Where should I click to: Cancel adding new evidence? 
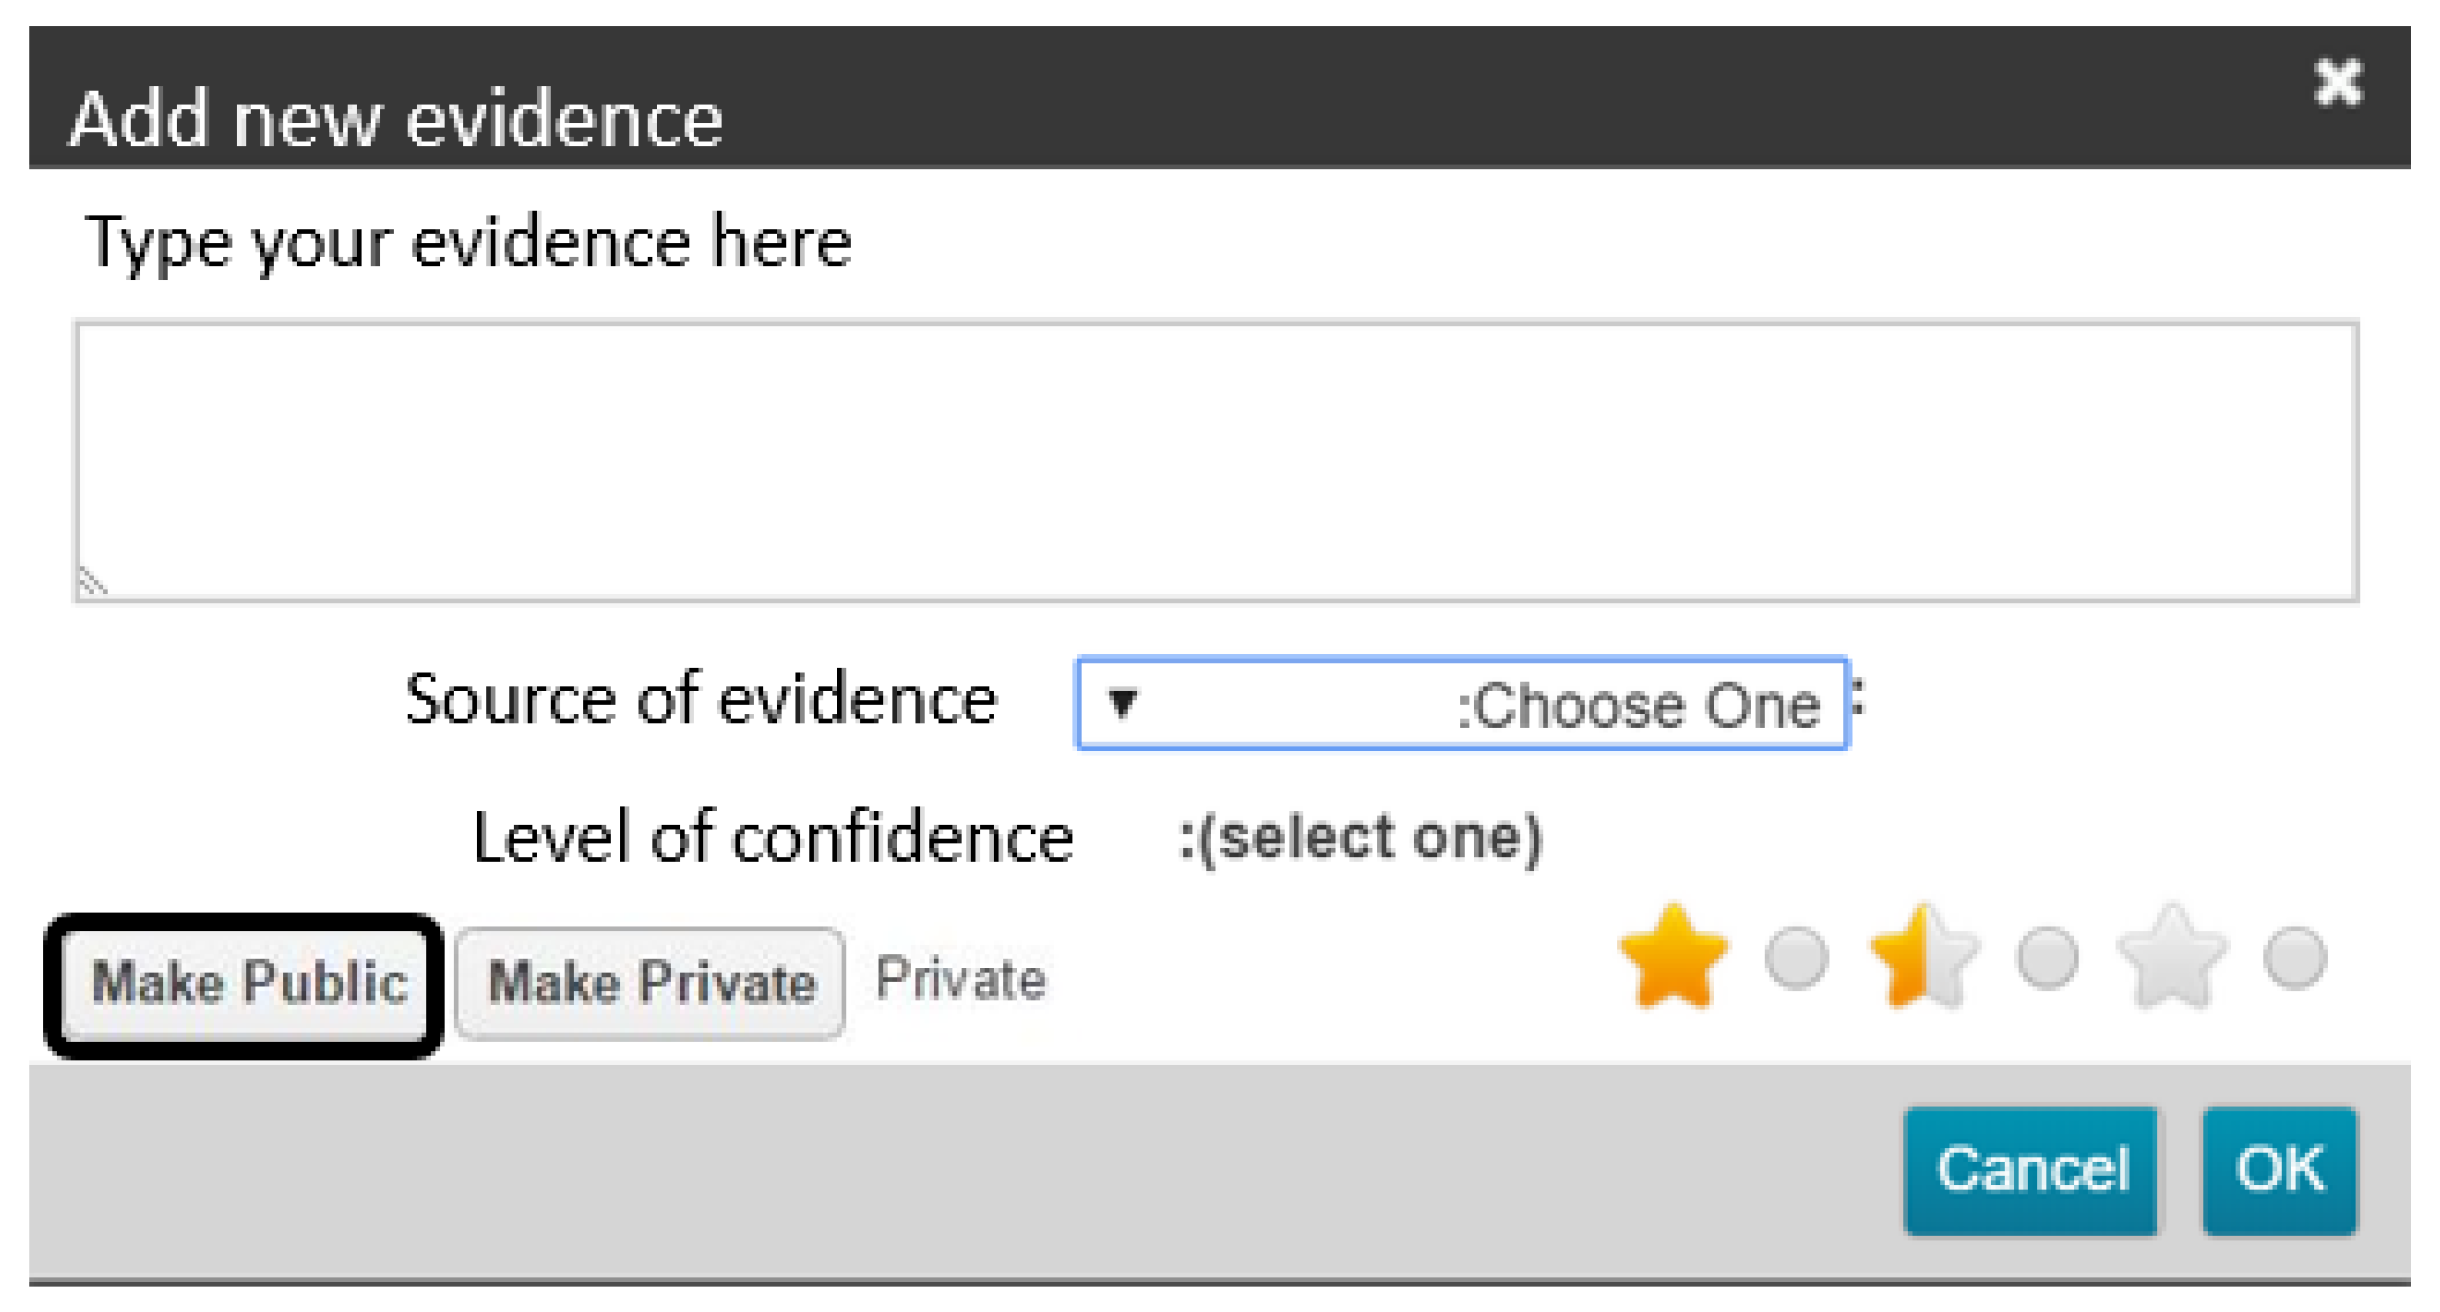2031,1170
